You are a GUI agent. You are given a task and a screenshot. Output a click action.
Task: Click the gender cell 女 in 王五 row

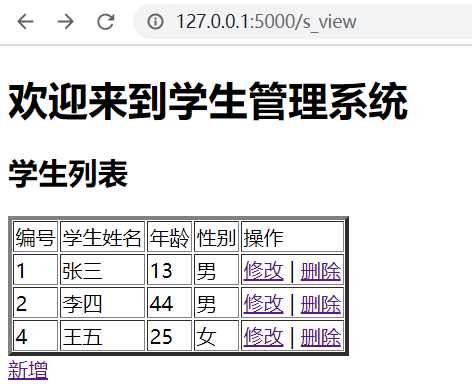click(216, 336)
